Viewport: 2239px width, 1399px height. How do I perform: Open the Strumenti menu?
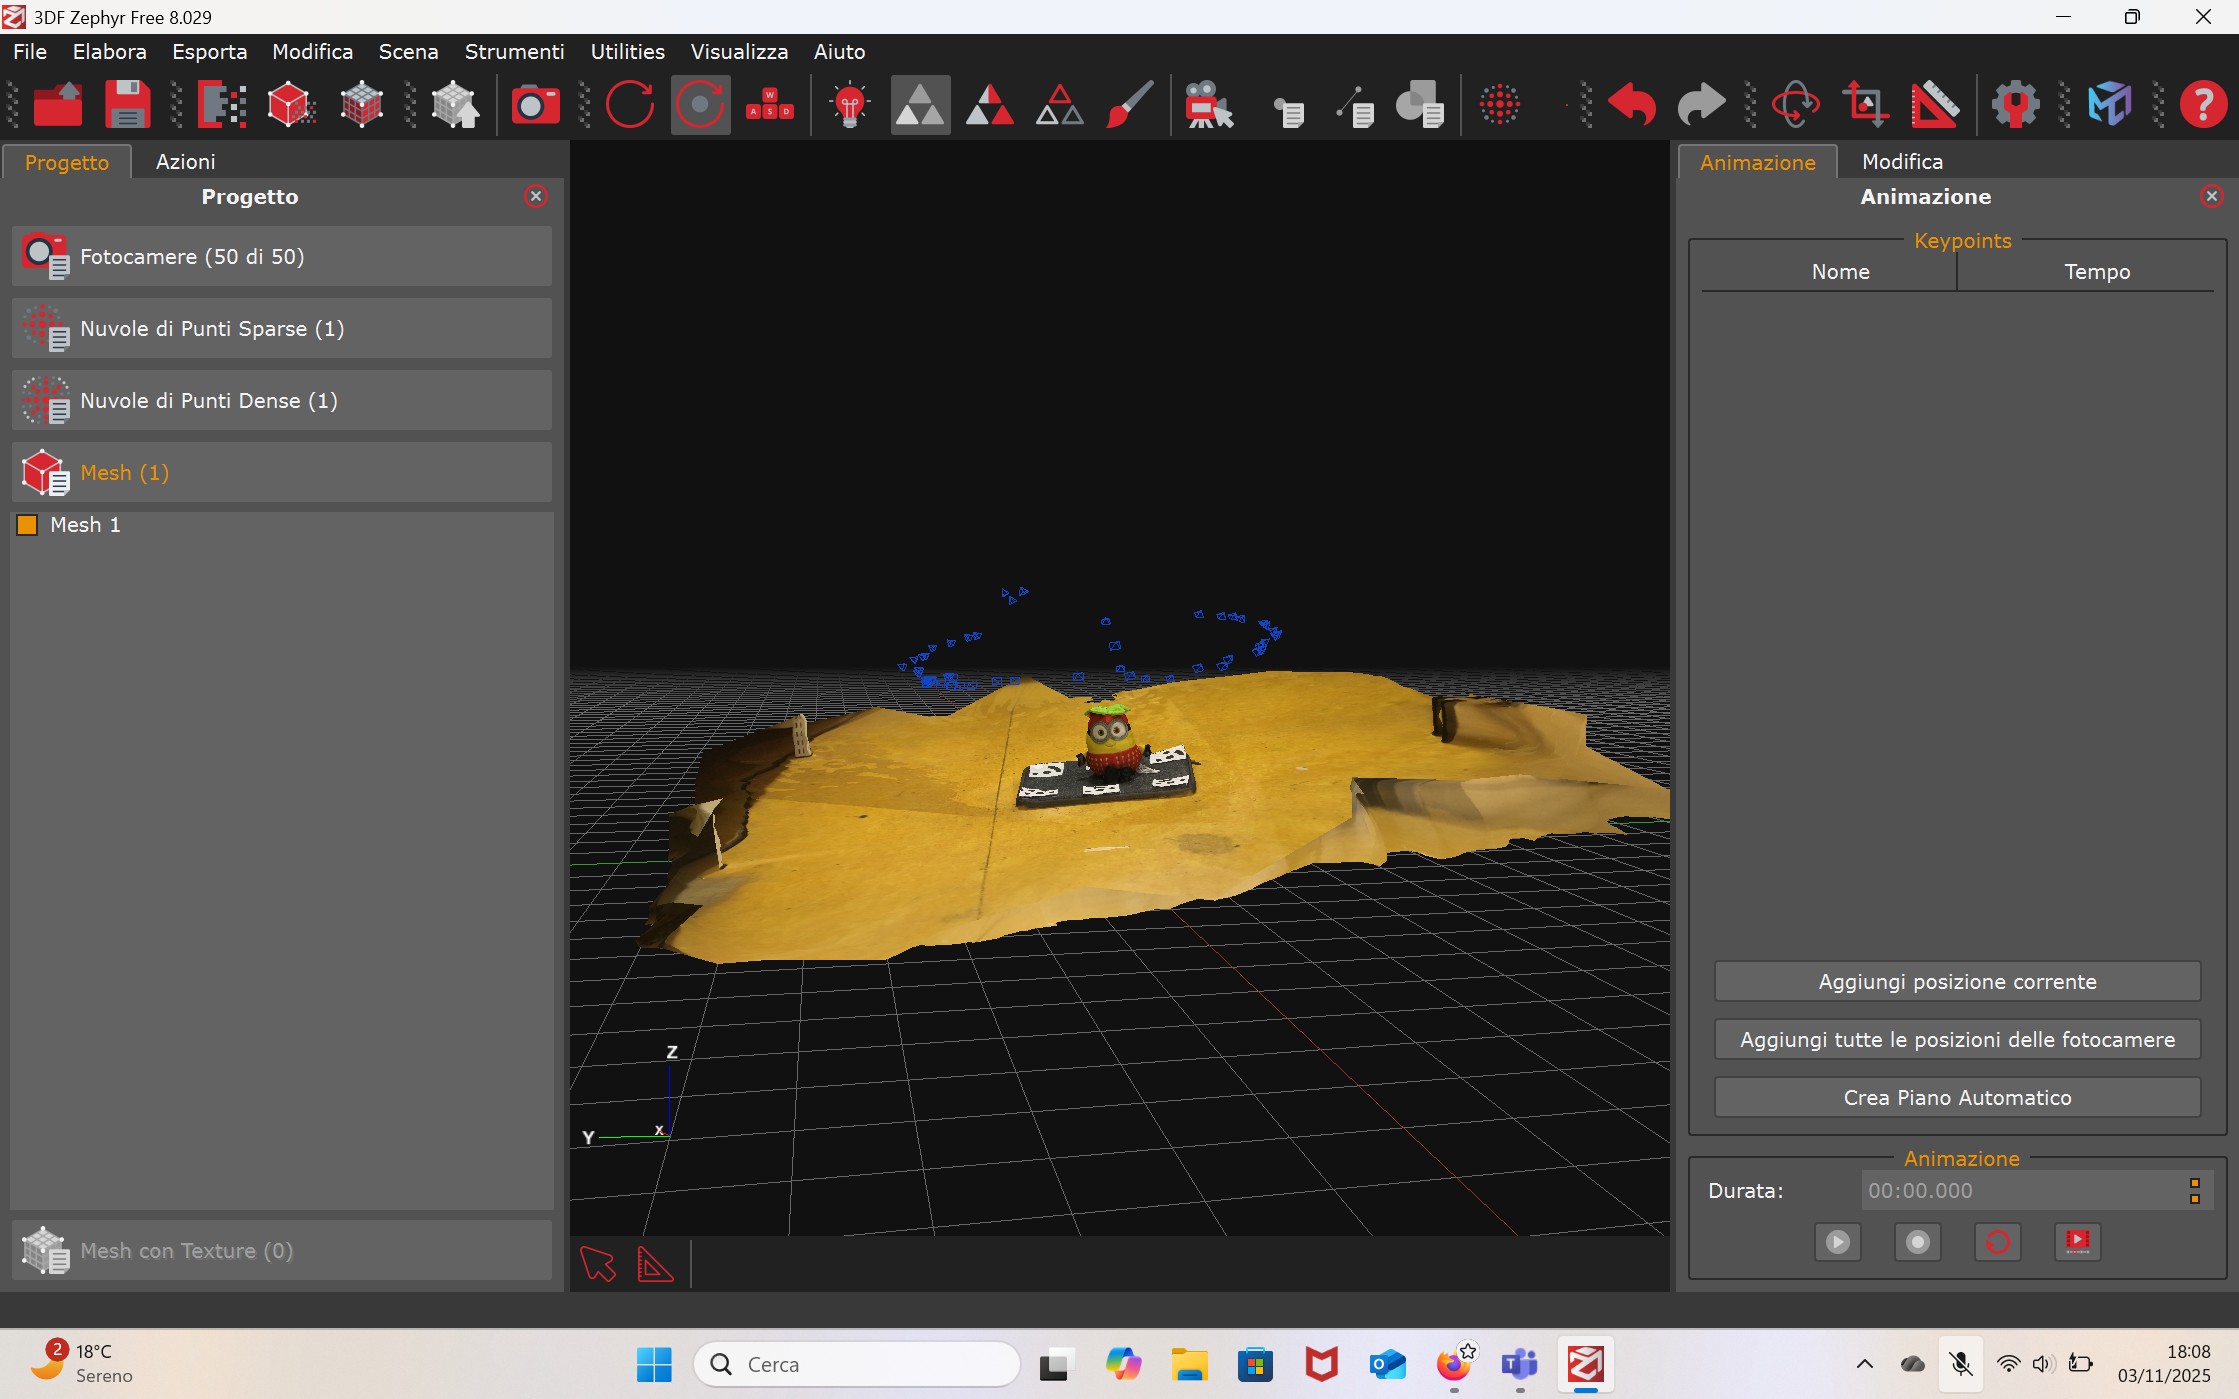(x=514, y=52)
